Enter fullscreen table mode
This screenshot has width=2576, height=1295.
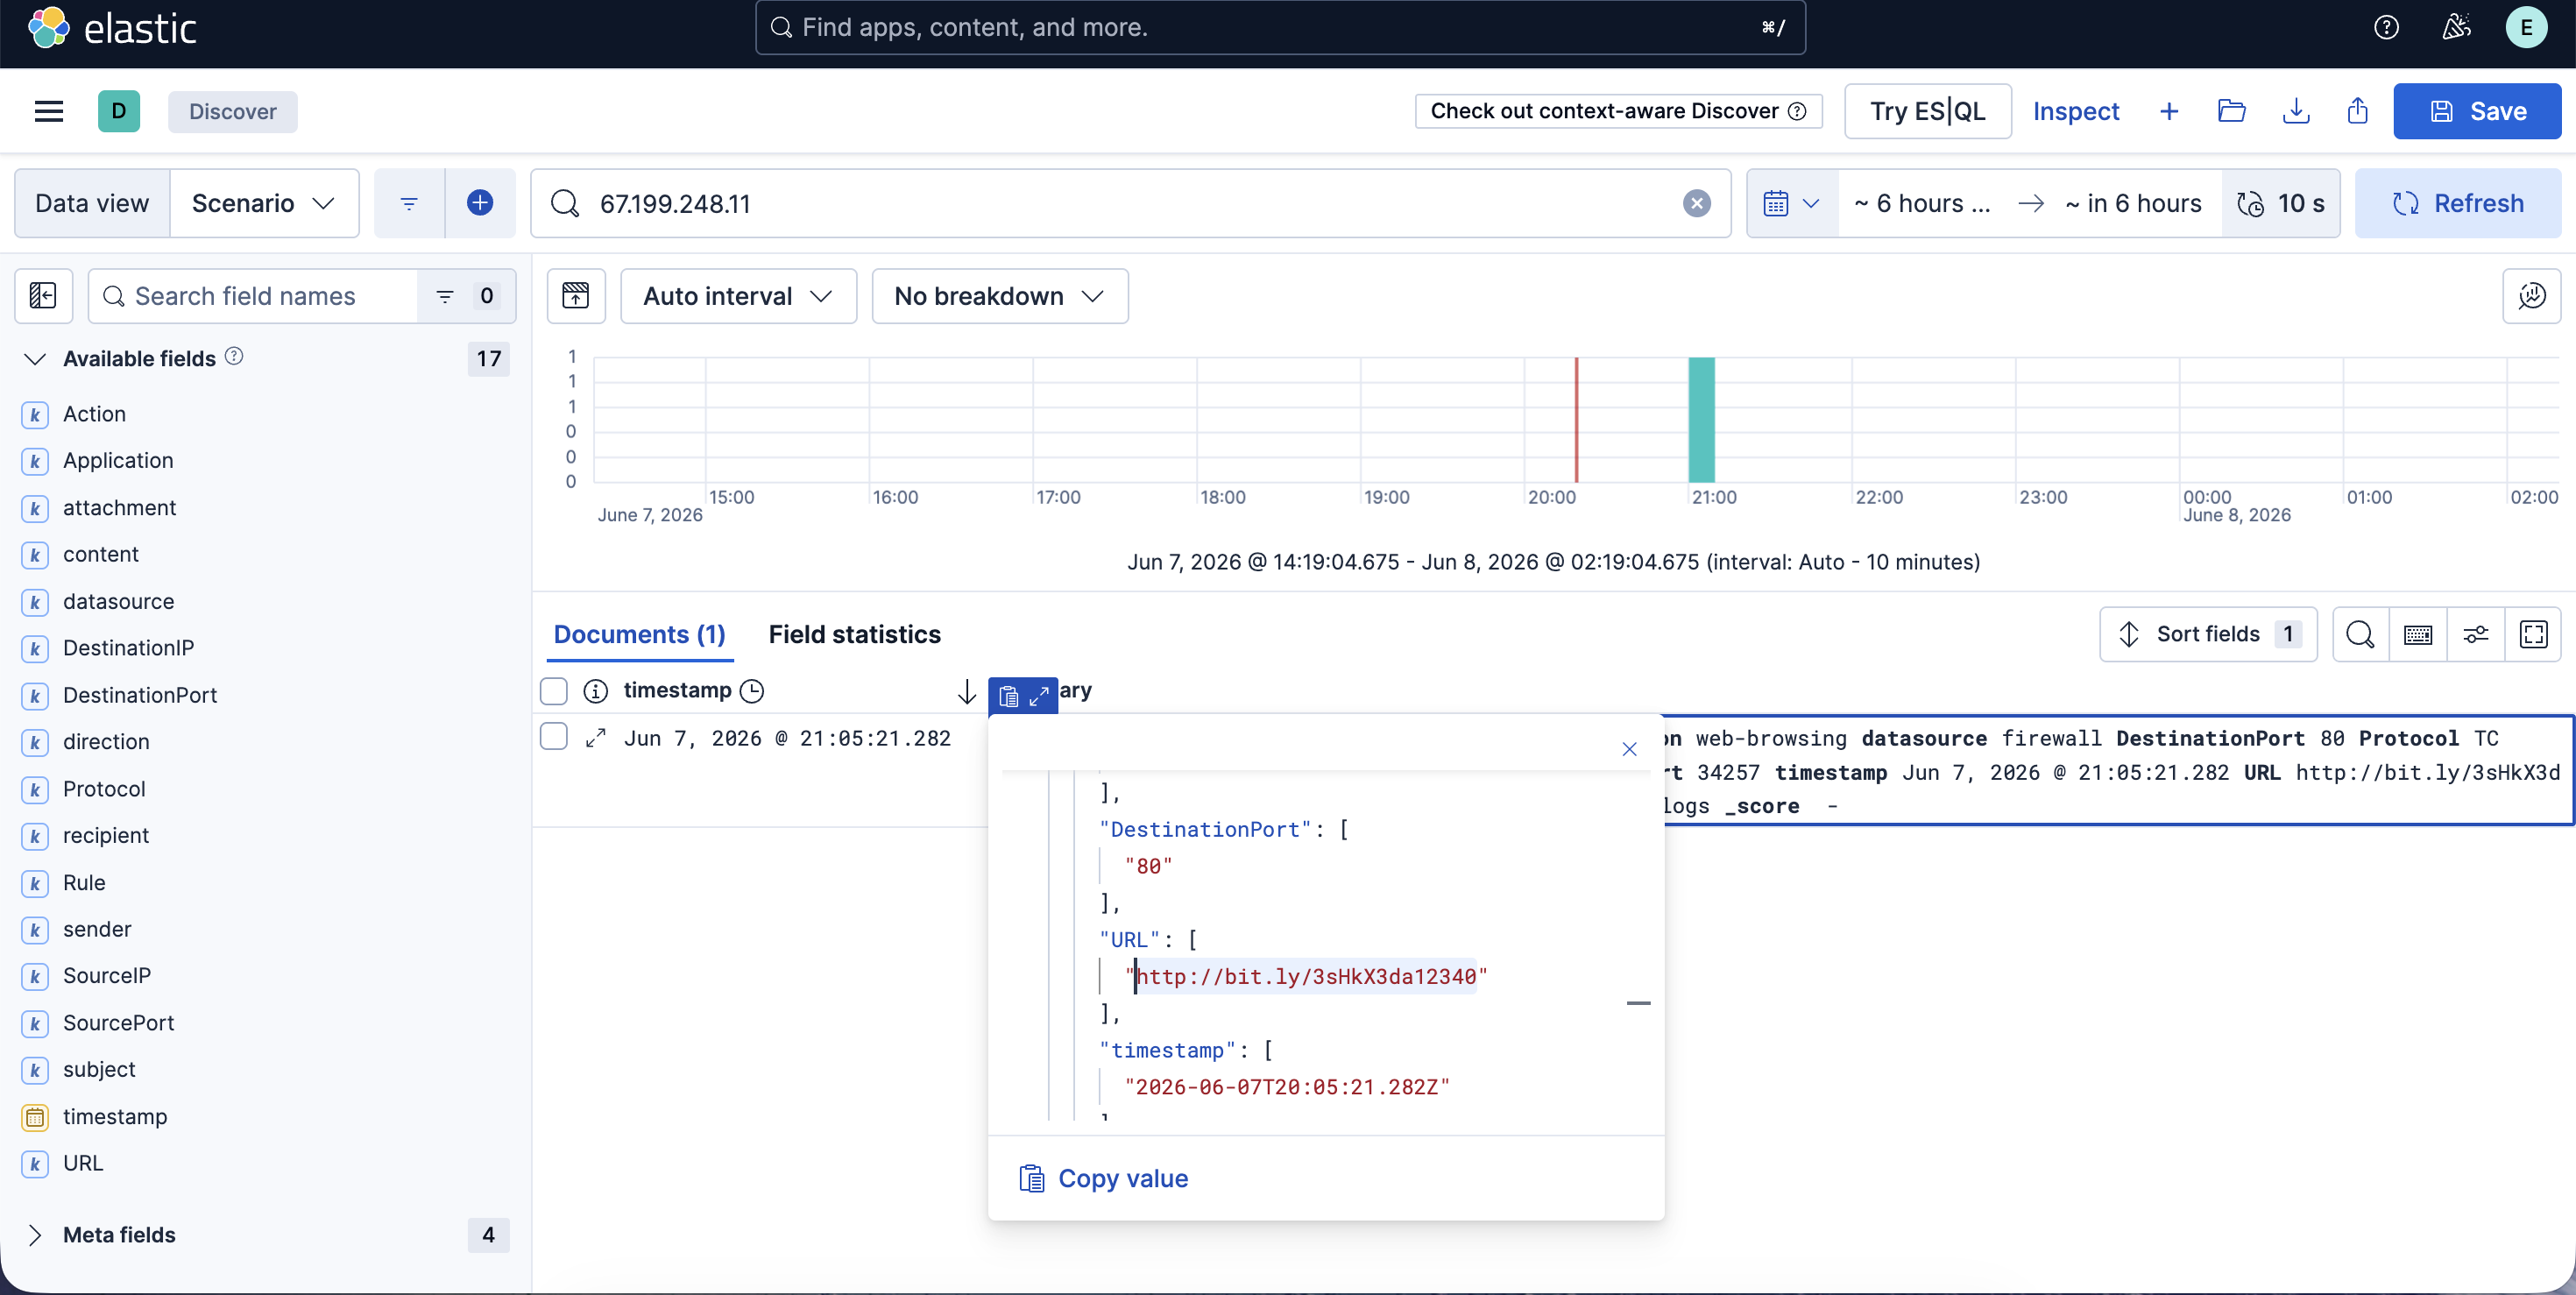pos(2534,634)
